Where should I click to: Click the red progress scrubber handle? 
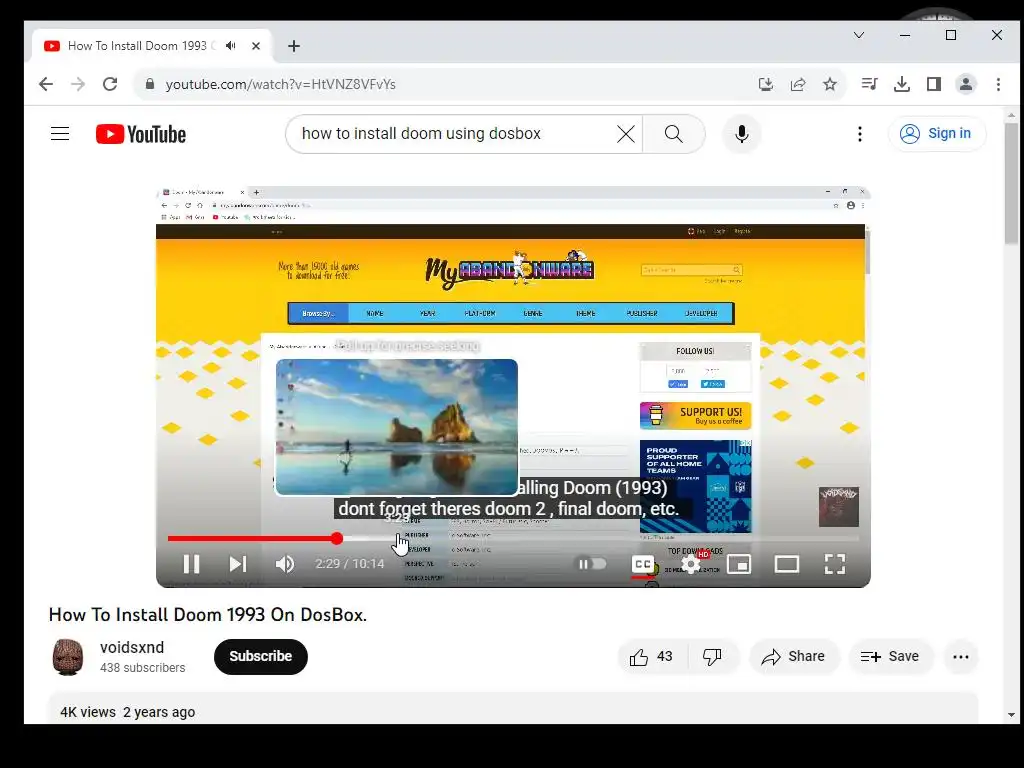(336, 538)
